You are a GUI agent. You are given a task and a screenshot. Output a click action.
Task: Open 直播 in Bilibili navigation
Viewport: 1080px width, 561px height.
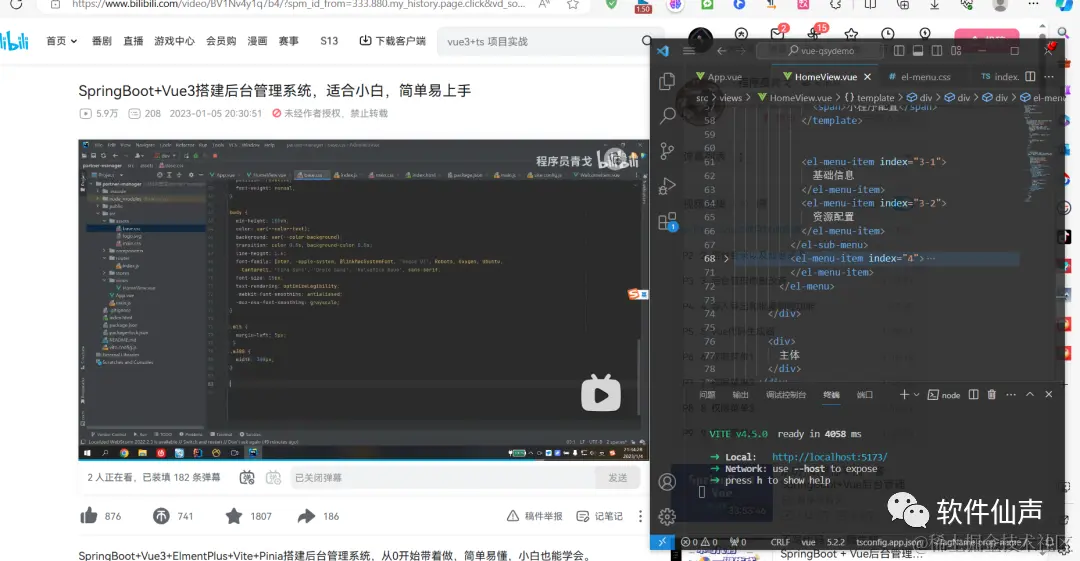(133, 41)
